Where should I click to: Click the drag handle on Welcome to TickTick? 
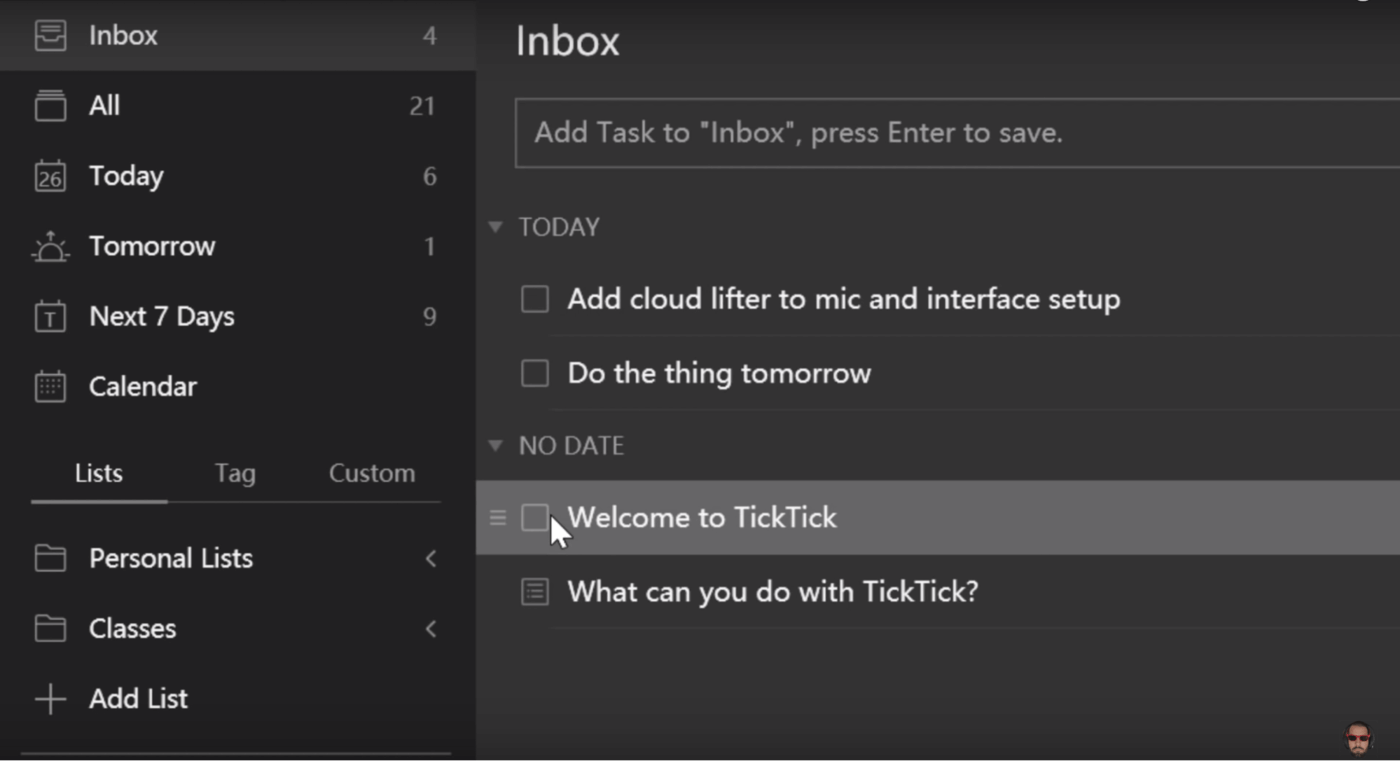tap(497, 518)
